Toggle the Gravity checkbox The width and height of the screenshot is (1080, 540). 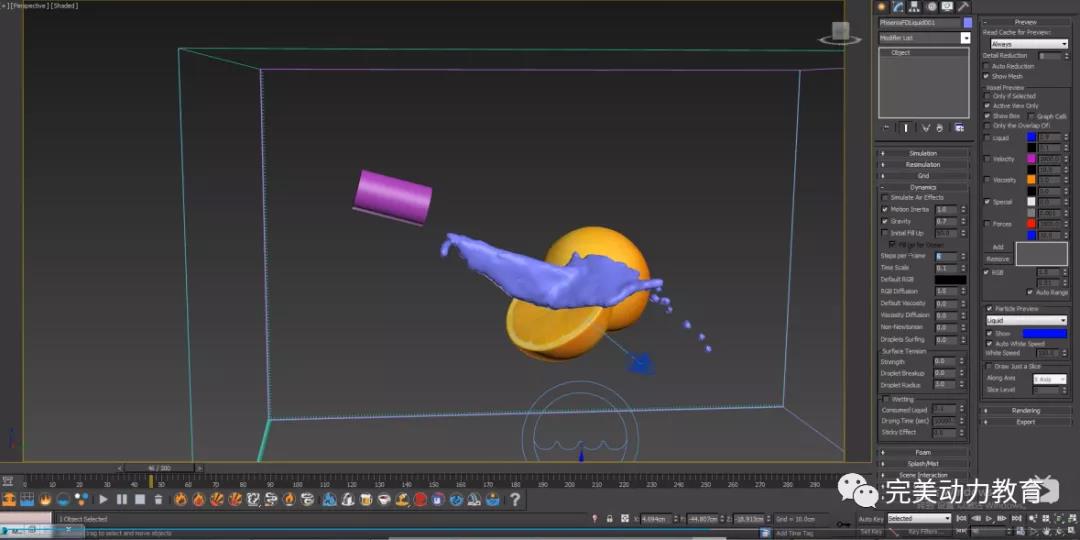(885, 221)
